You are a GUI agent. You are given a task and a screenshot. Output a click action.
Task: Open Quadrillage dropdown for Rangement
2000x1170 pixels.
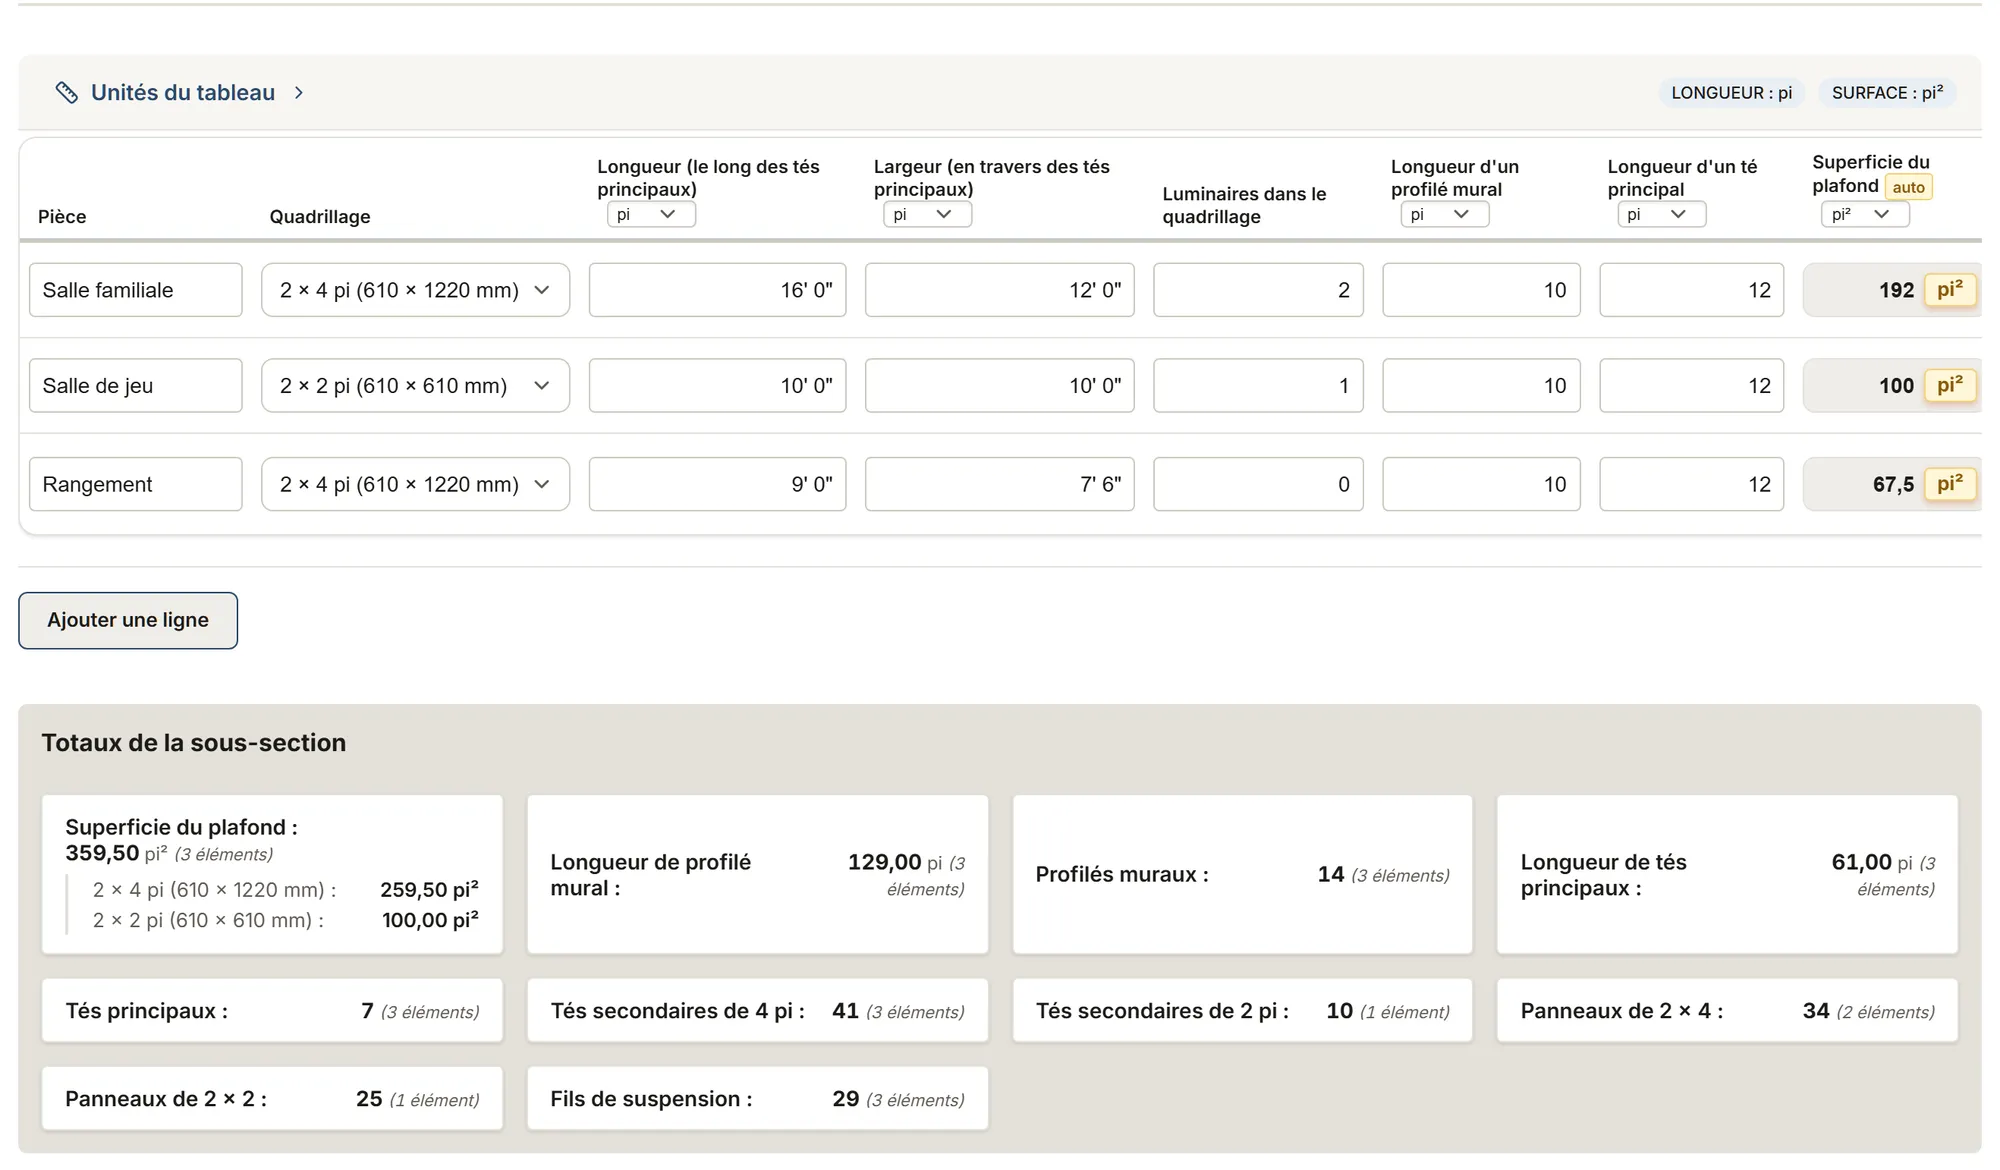[x=416, y=484]
